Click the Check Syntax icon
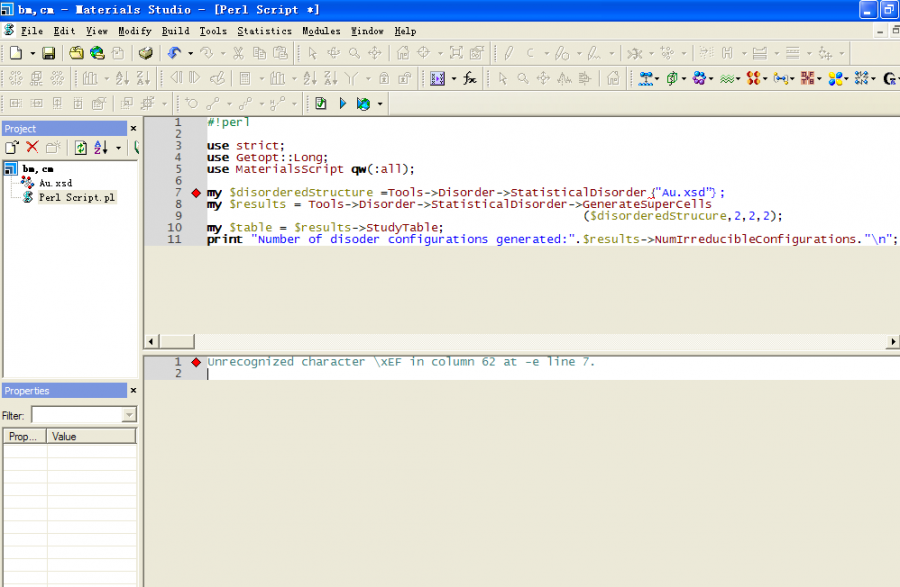This screenshot has height=587, width=900. 321,103
